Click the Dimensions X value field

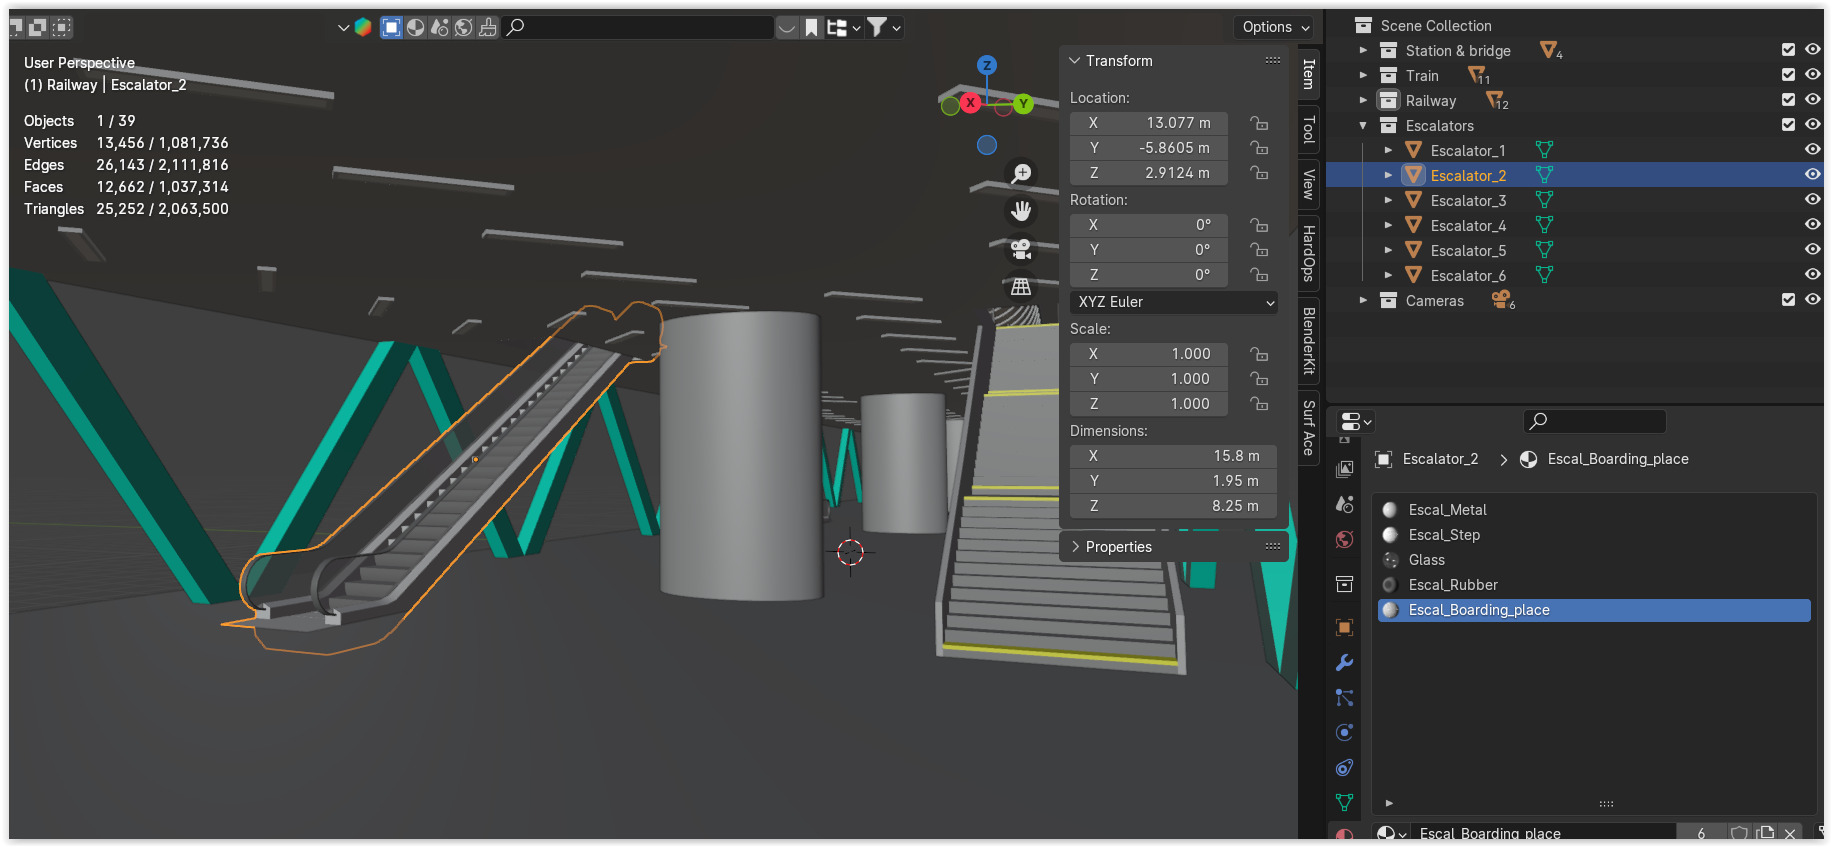tap(1173, 456)
